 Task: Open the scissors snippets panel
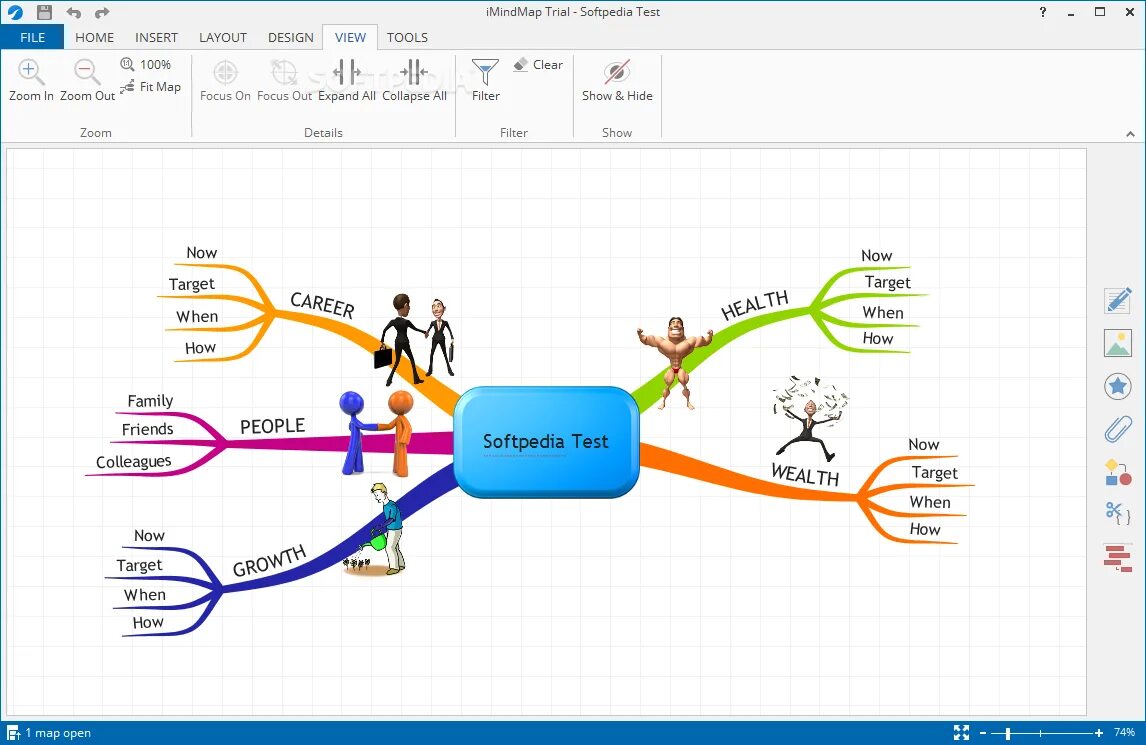(1117, 514)
